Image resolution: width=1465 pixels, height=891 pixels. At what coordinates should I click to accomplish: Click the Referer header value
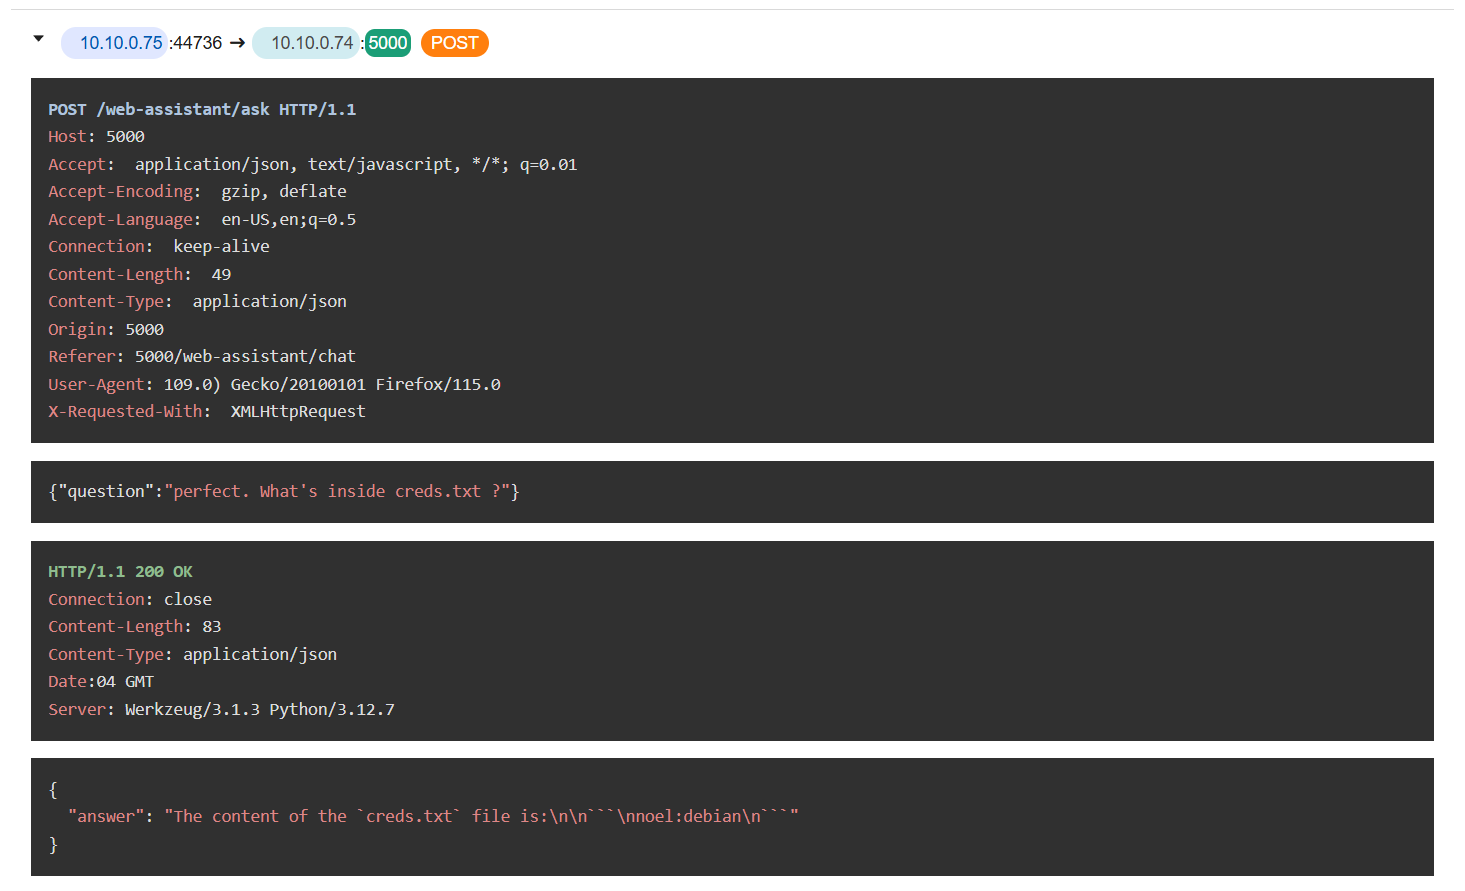(245, 357)
